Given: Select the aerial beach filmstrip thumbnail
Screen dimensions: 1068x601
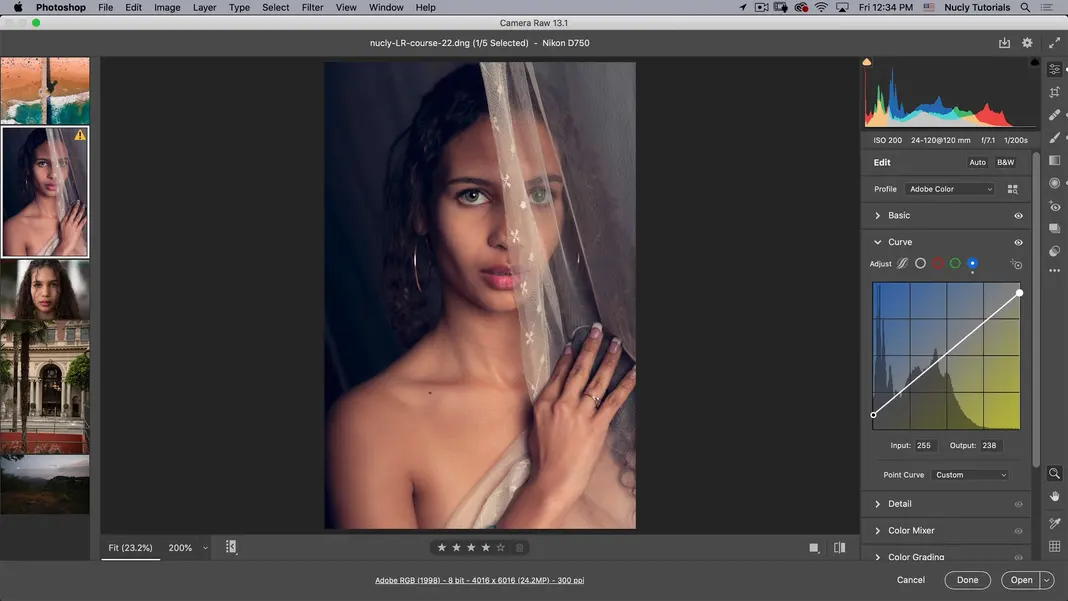Looking at the screenshot, I should click(45, 91).
